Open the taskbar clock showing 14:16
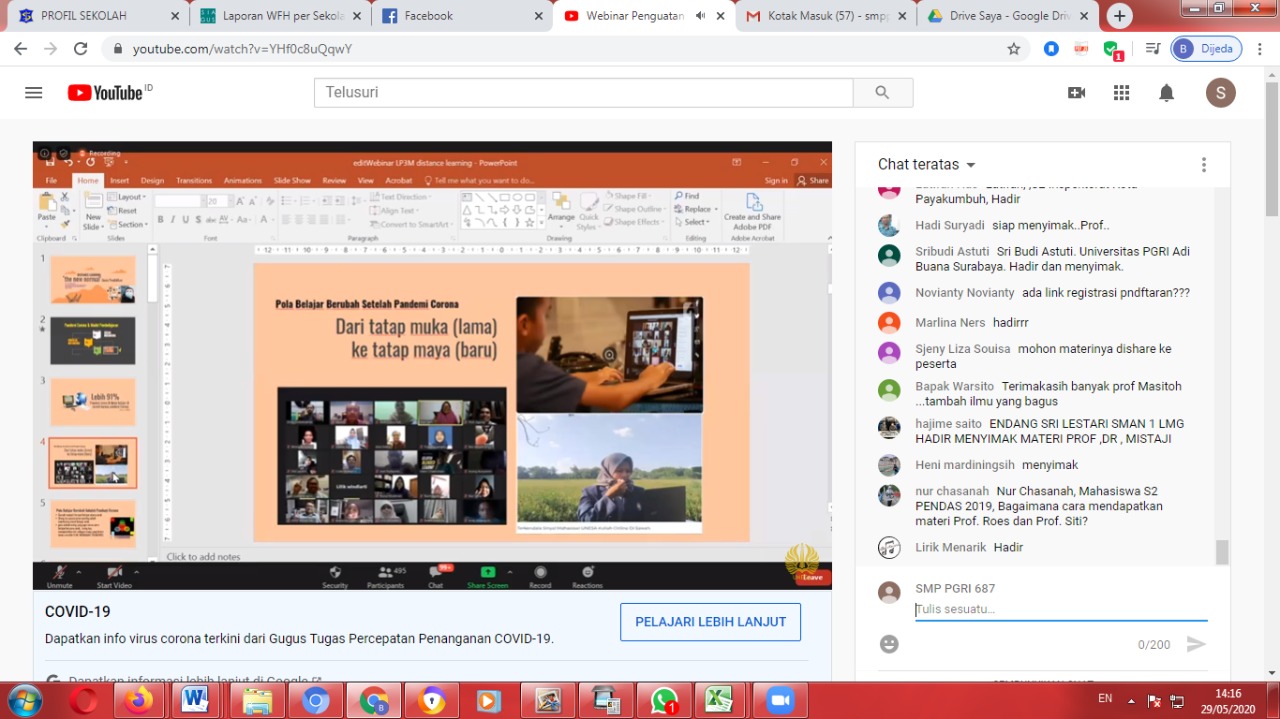This screenshot has width=1280, height=719. pyautogui.click(x=1228, y=700)
